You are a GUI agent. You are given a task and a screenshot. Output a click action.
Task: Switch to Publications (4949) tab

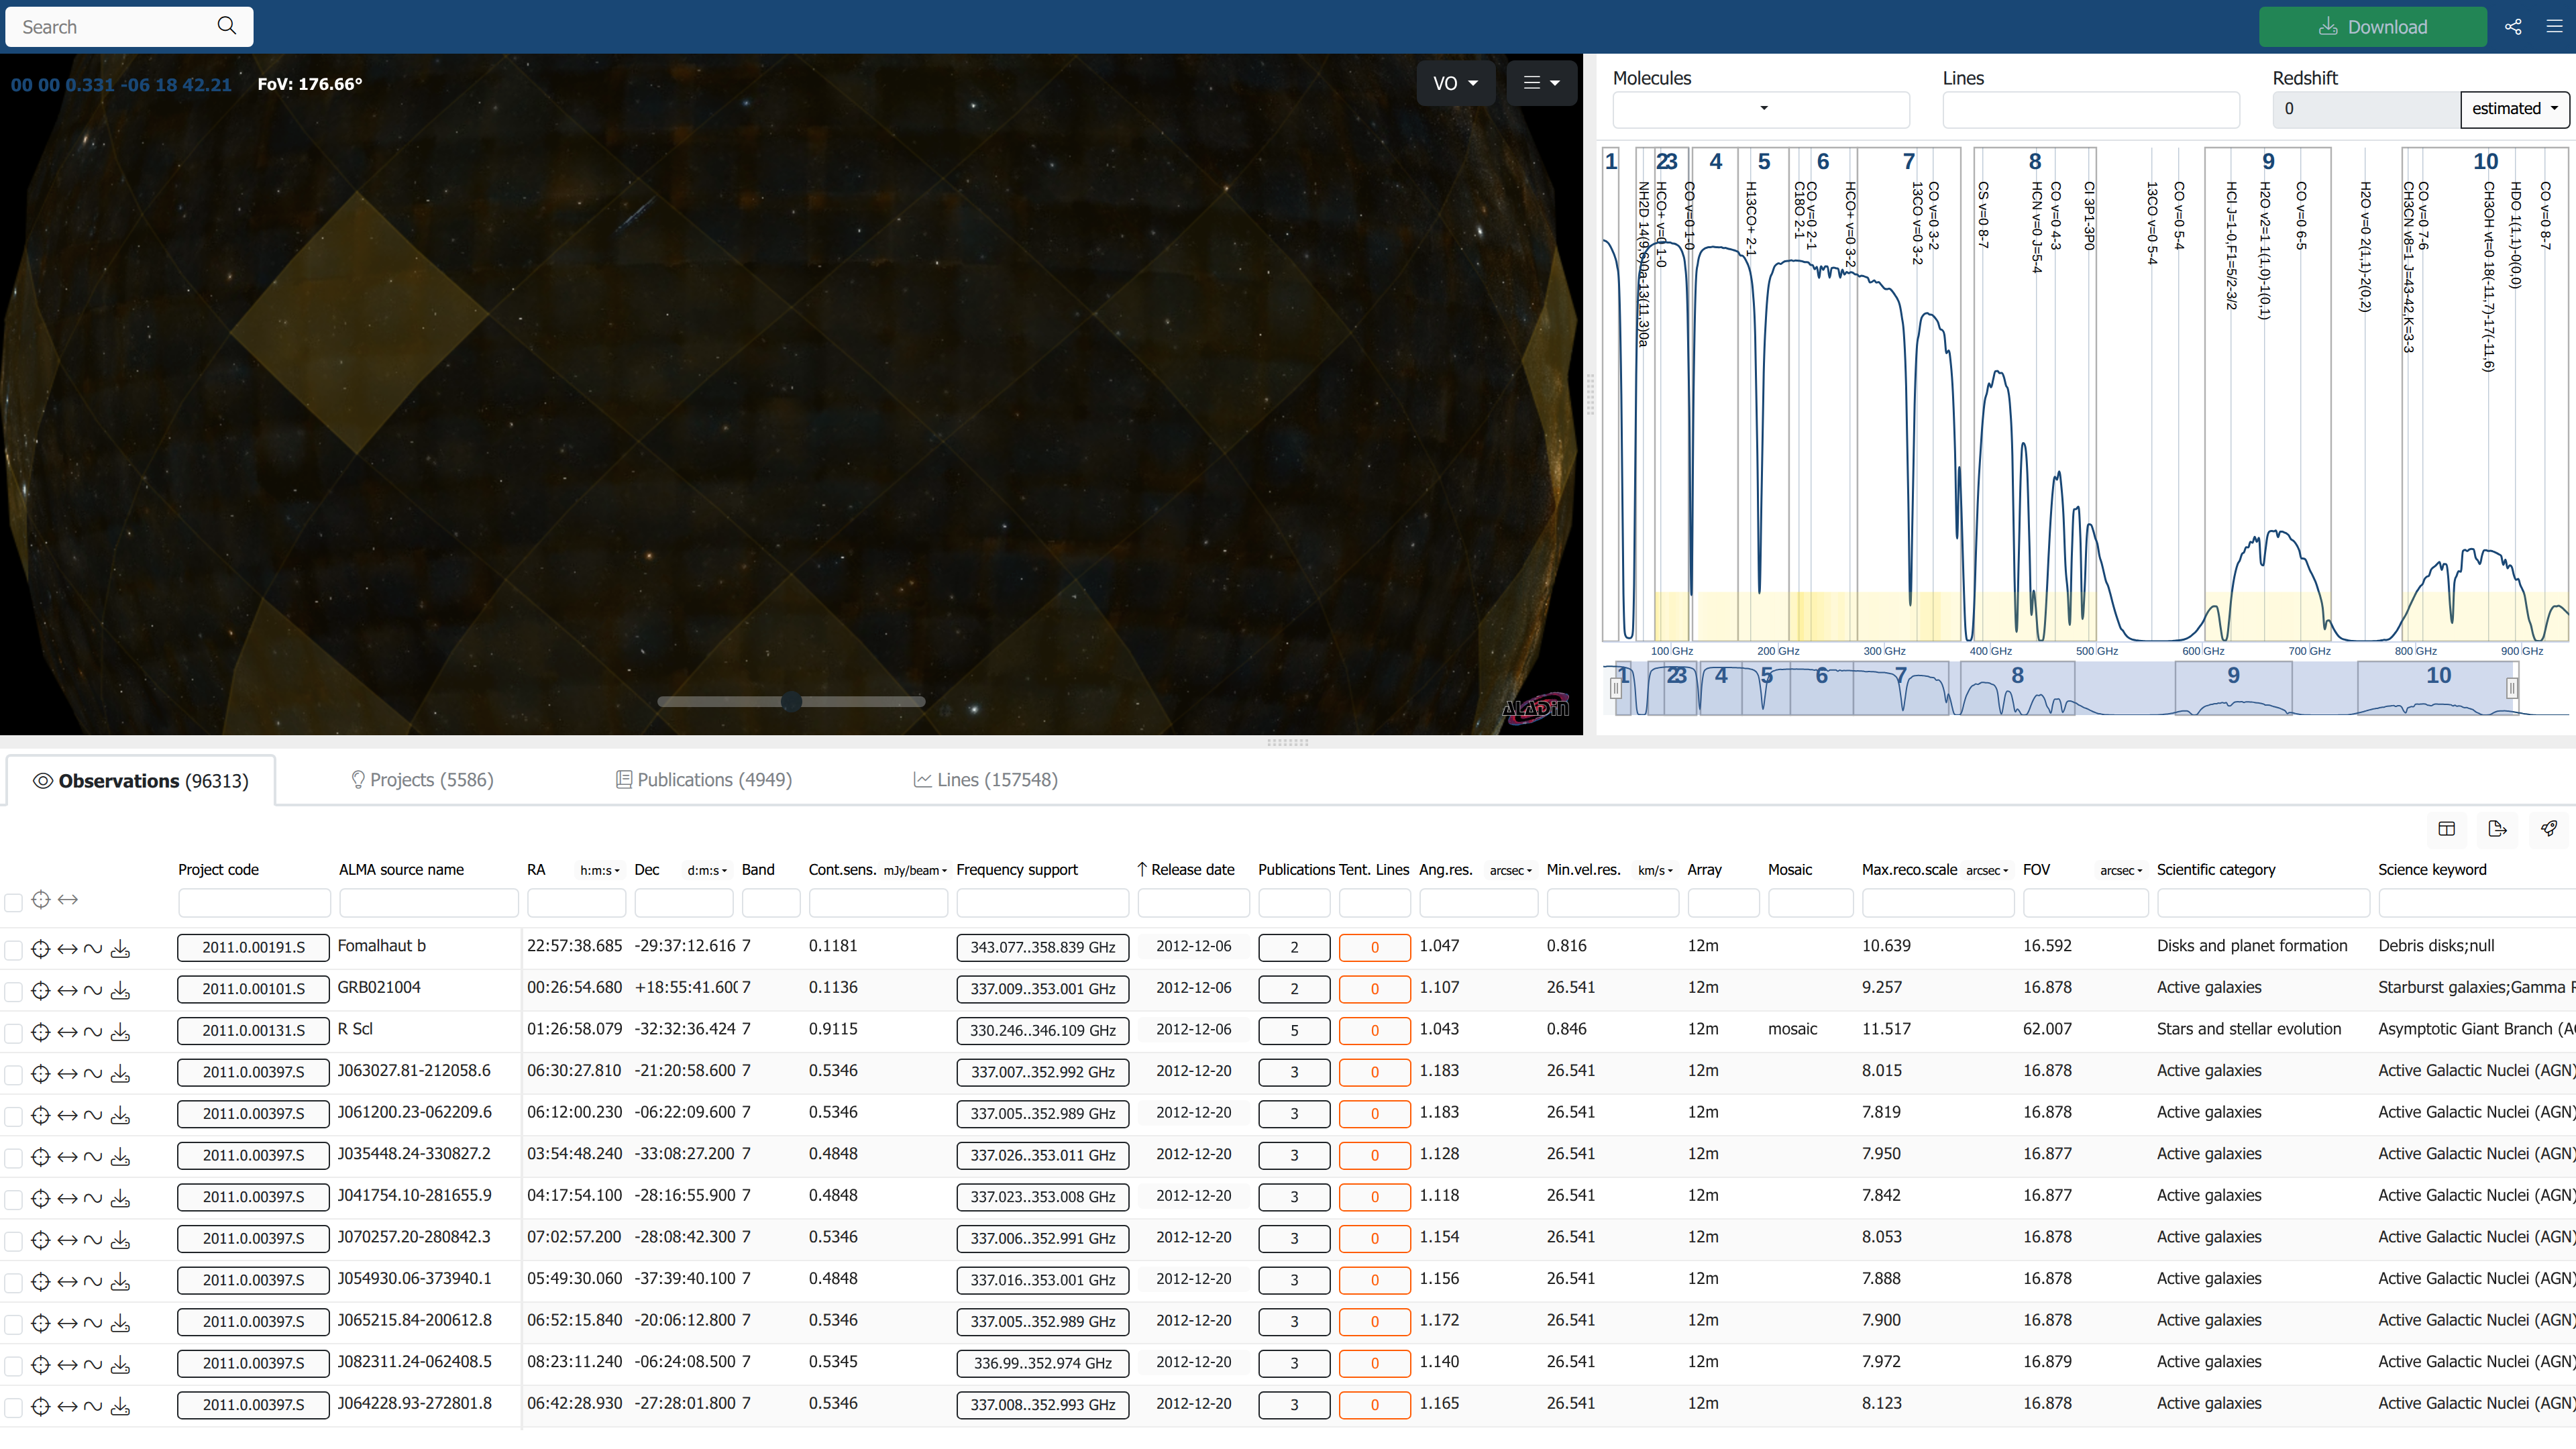[704, 780]
